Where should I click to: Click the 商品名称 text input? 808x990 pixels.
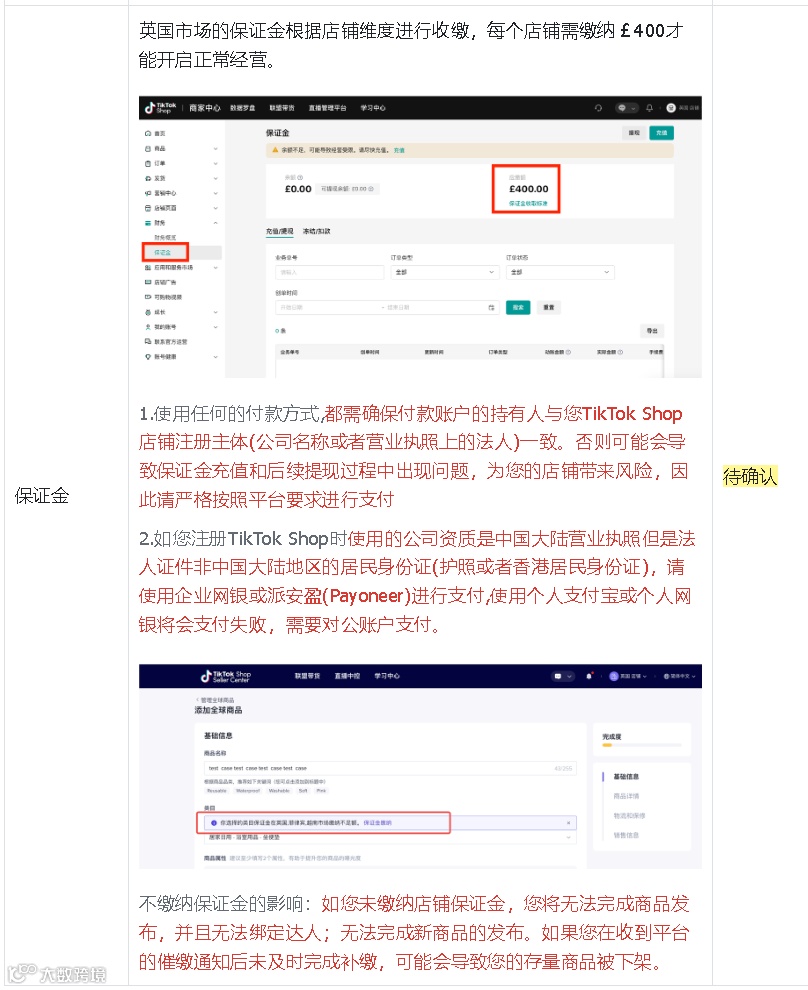pyautogui.click(x=390, y=768)
